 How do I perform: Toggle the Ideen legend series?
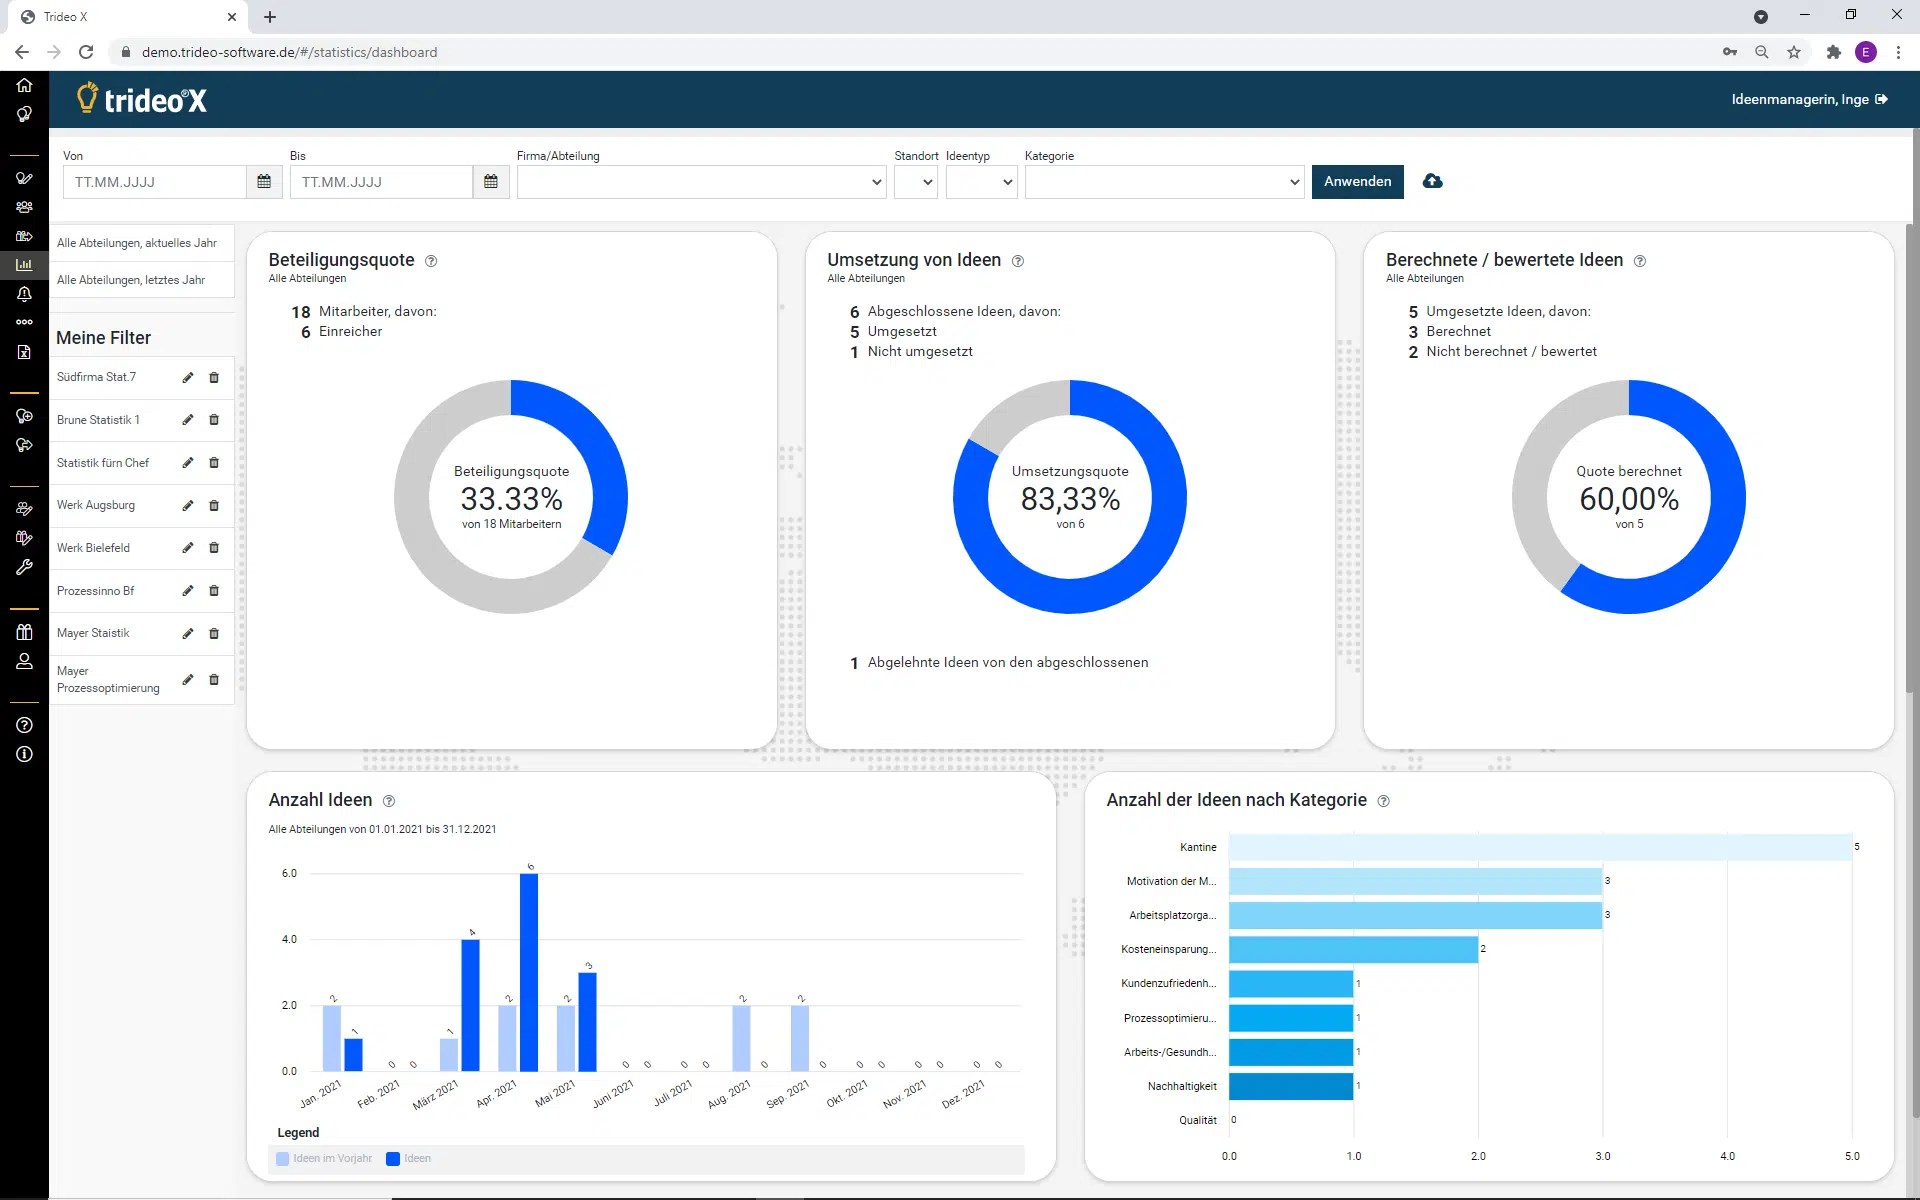409,1158
